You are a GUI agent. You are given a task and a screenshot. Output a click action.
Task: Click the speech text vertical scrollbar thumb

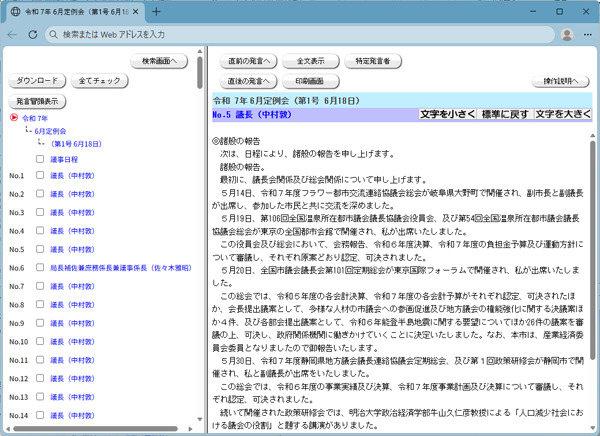pyautogui.click(x=593, y=250)
